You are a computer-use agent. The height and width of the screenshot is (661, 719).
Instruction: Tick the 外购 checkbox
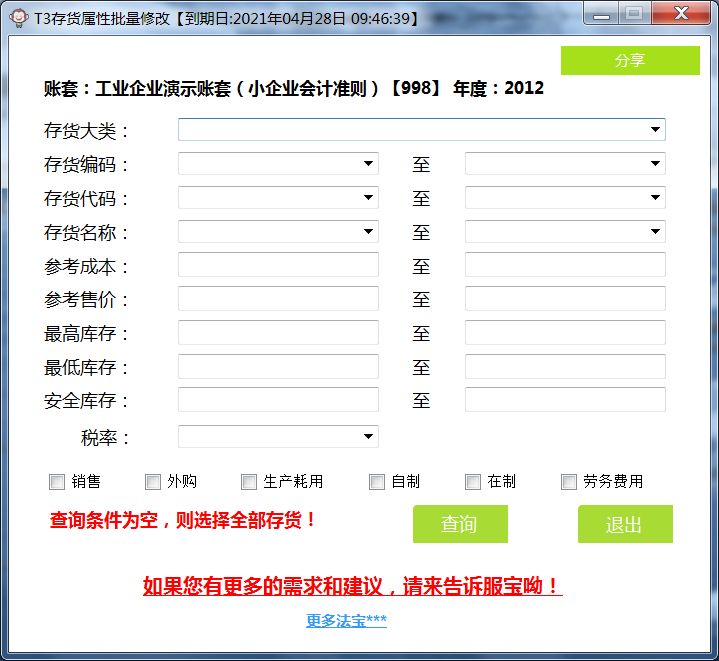click(x=153, y=482)
